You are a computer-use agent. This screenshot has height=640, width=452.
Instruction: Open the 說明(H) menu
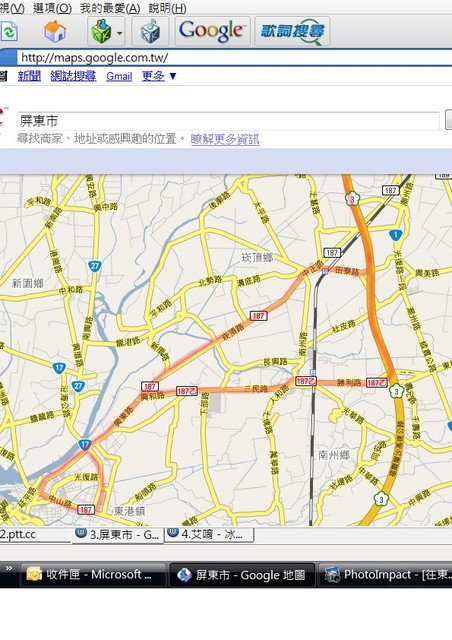(x=167, y=8)
